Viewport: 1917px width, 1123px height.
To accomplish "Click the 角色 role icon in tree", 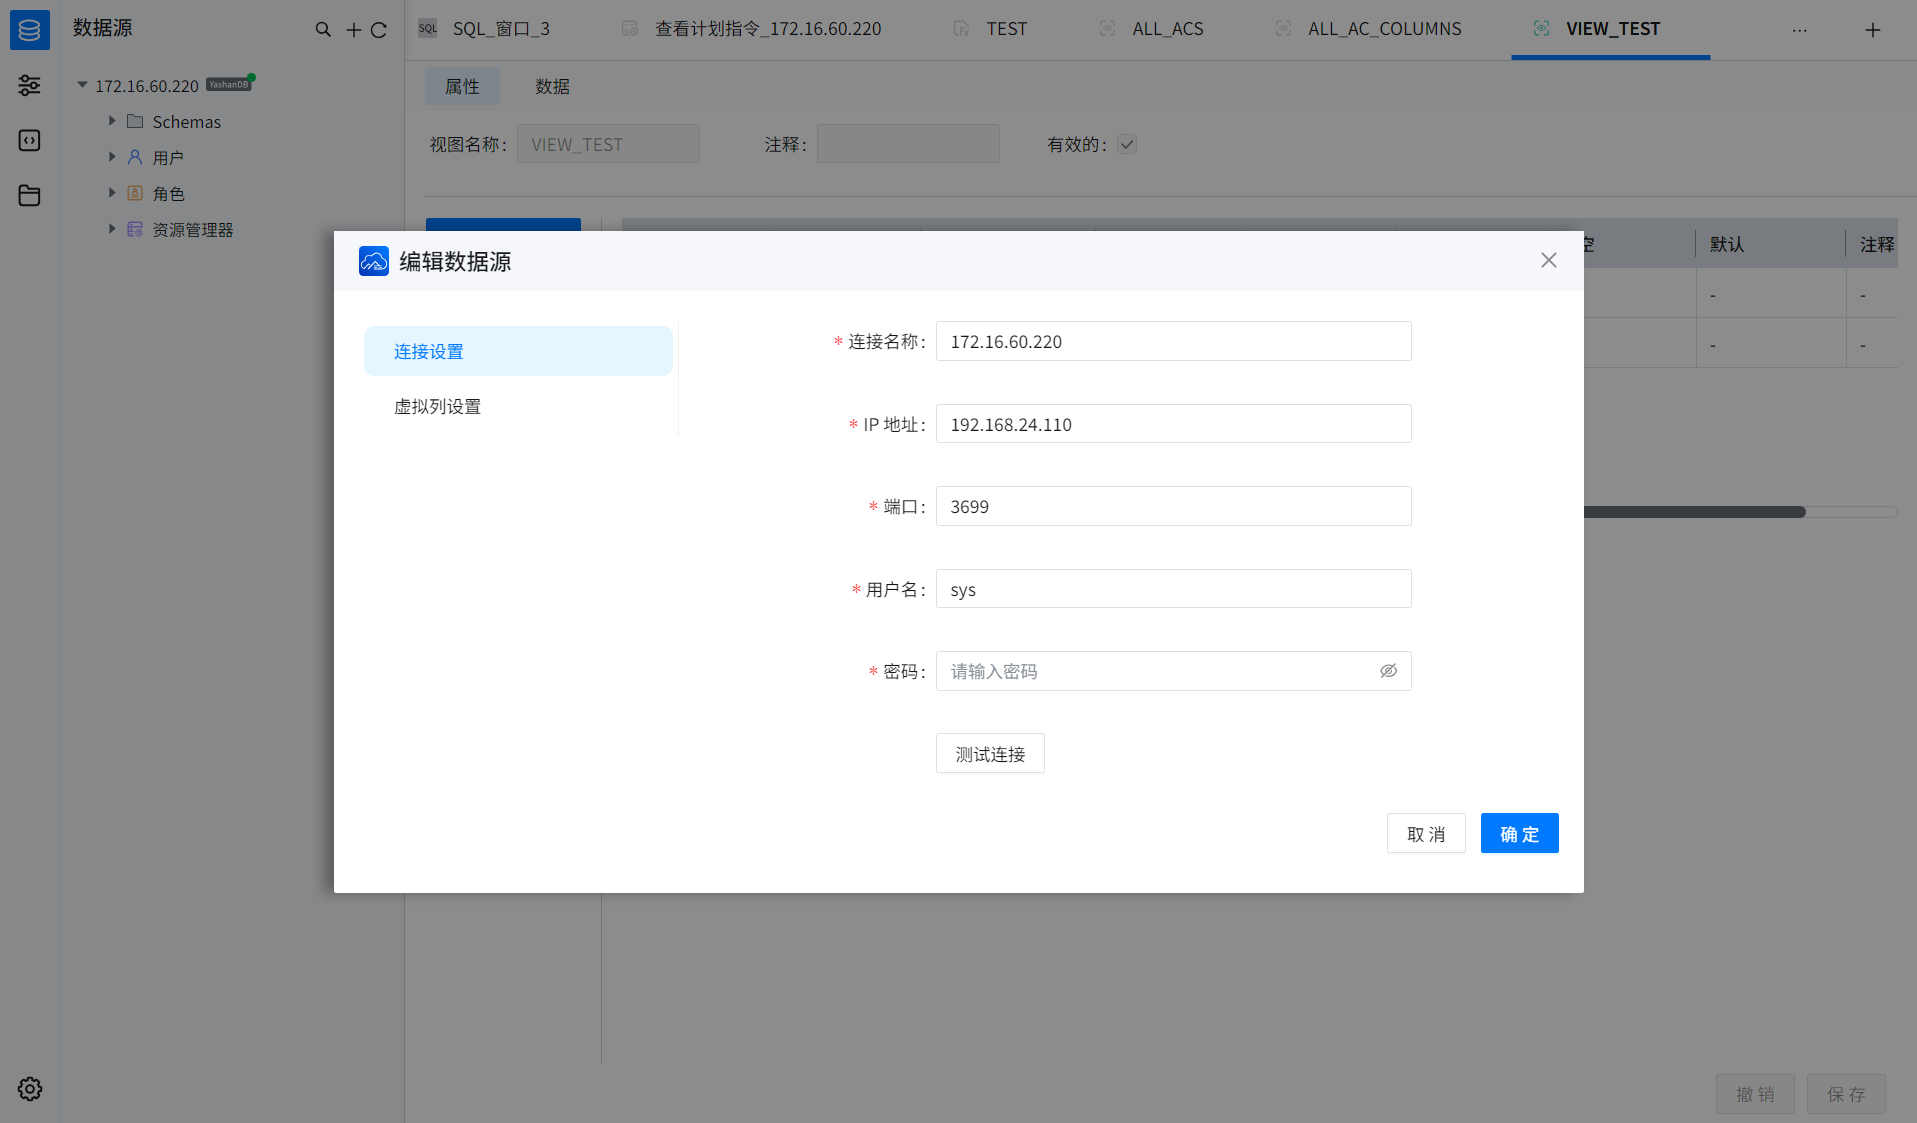I will (135, 193).
